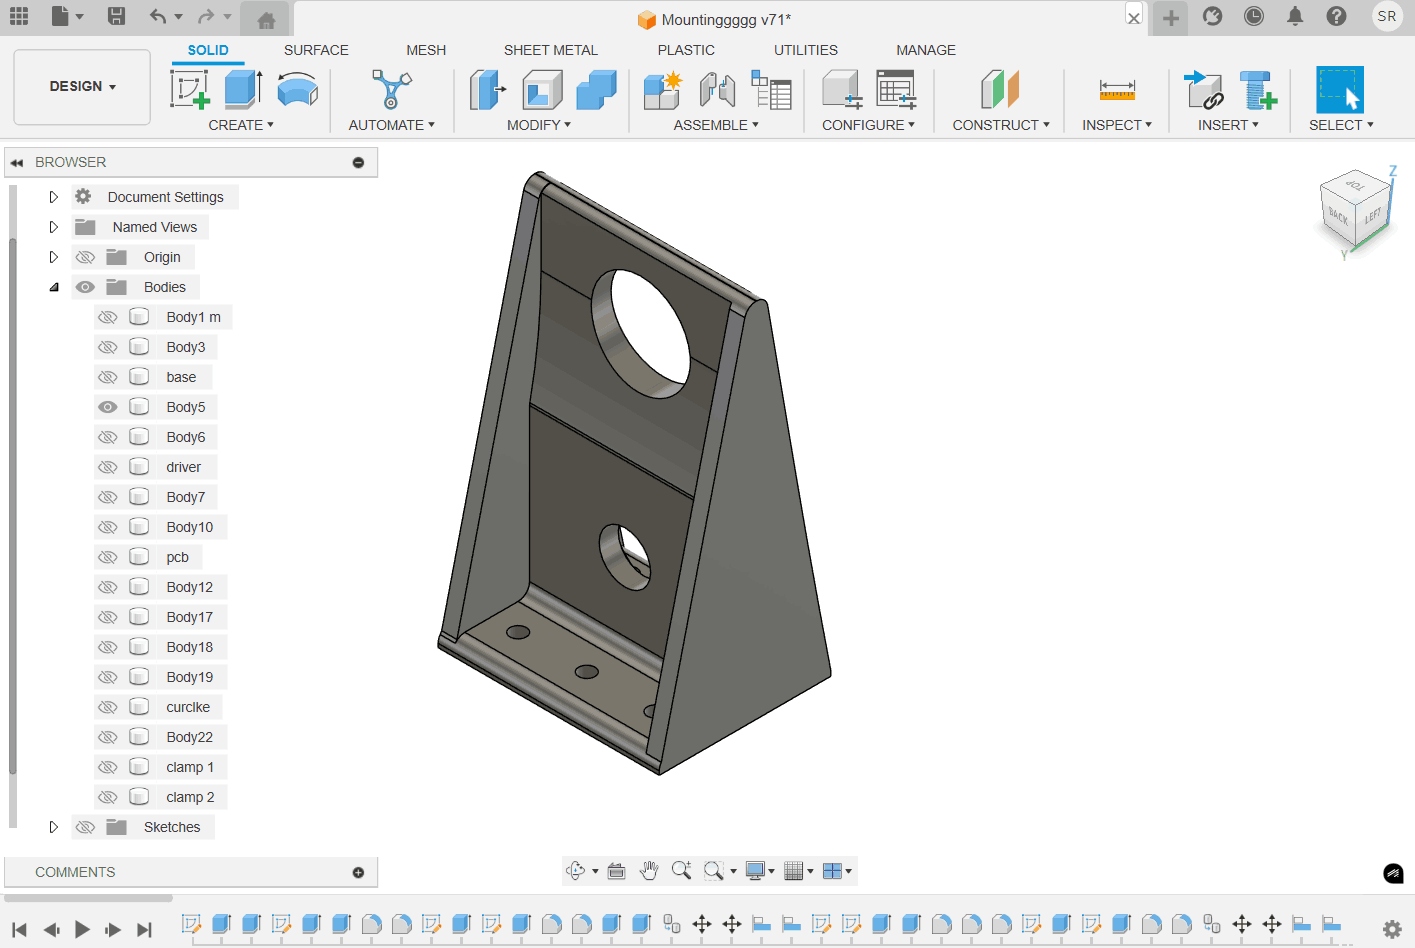The image size is (1415, 948).
Task: Select the Offset Plane construct tool
Action: click(1000, 90)
